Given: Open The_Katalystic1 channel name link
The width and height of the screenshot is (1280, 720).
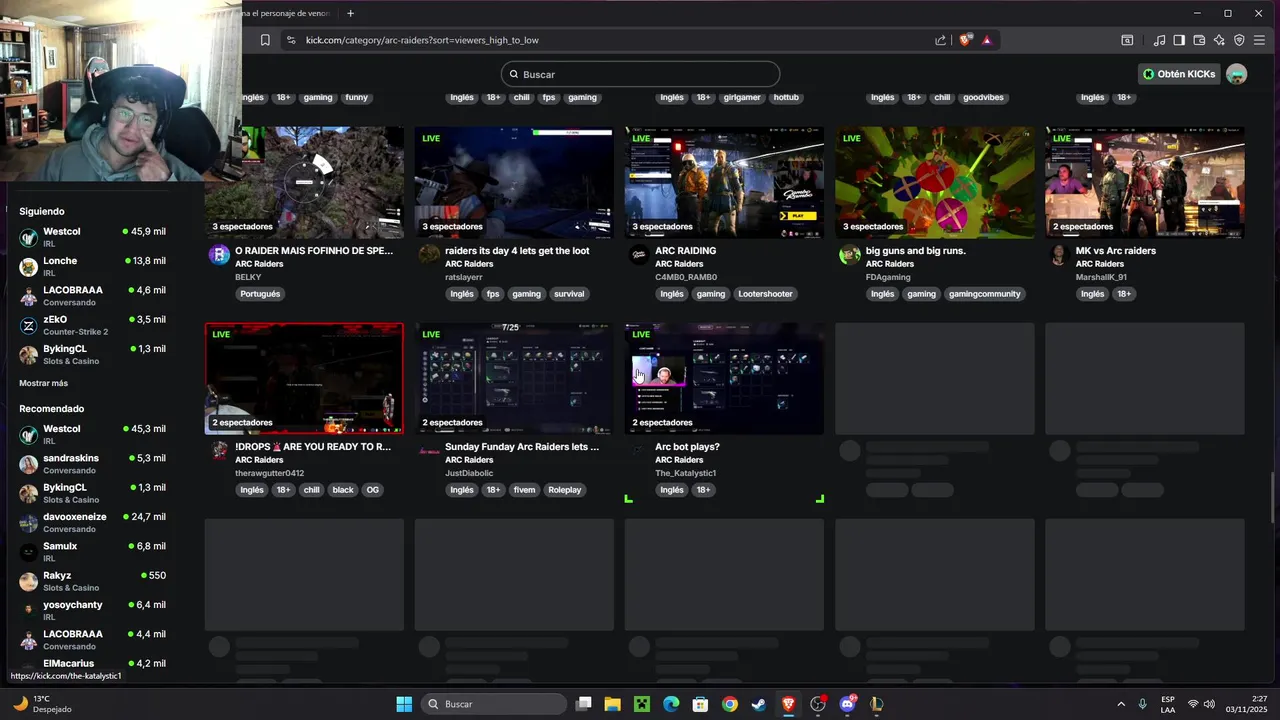Looking at the screenshot, I should (685, 473).
